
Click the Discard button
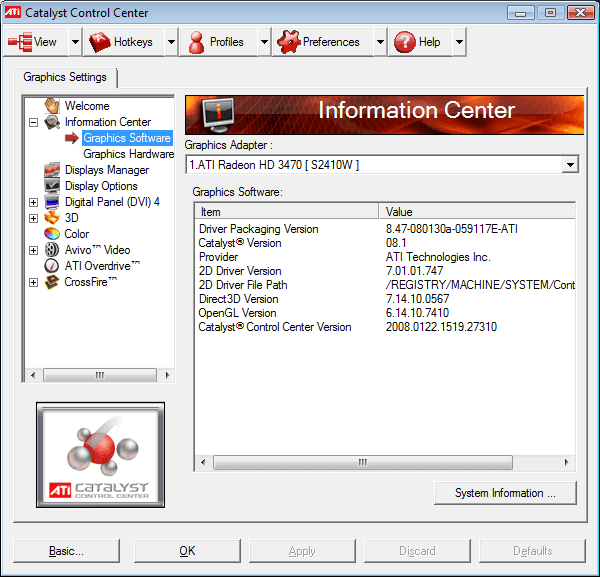417,551
